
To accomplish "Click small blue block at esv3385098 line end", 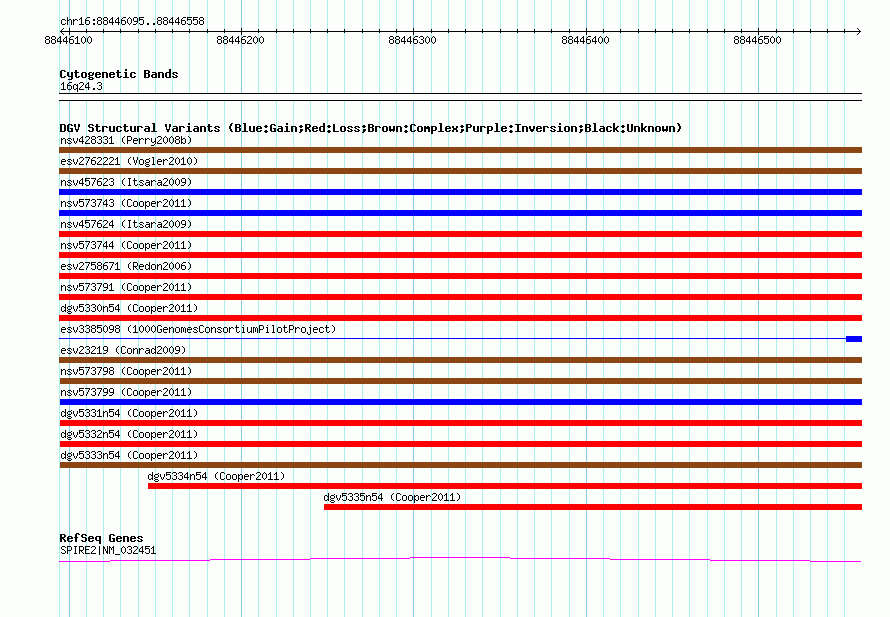I will click(854, 339).
